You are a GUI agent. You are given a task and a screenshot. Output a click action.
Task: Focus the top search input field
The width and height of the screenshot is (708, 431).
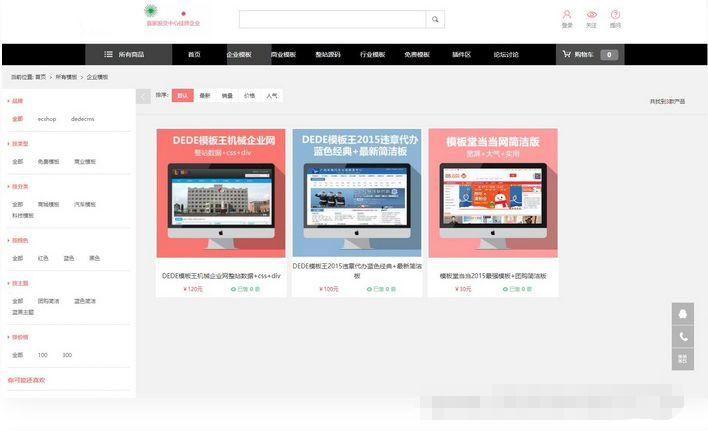coord(332,19)
